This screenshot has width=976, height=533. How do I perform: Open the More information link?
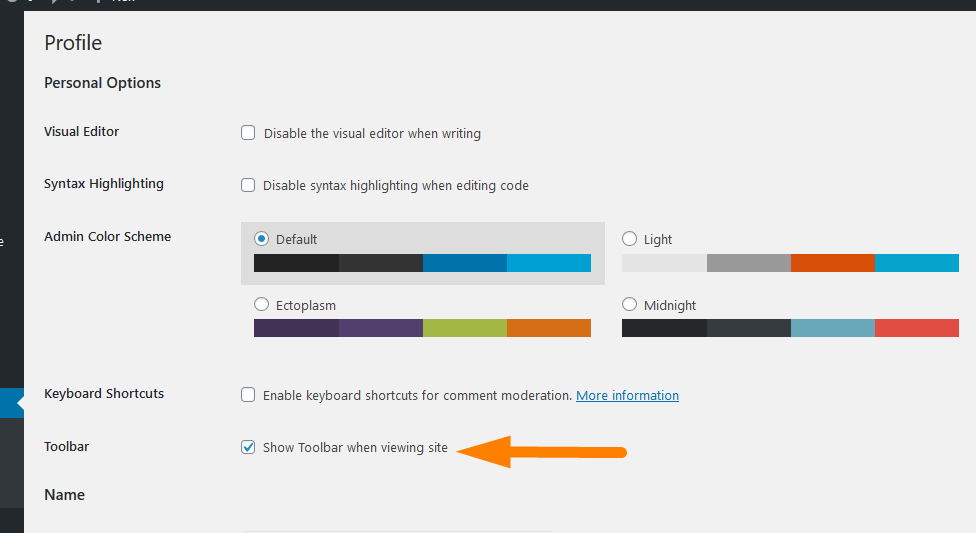pos(627,395)
